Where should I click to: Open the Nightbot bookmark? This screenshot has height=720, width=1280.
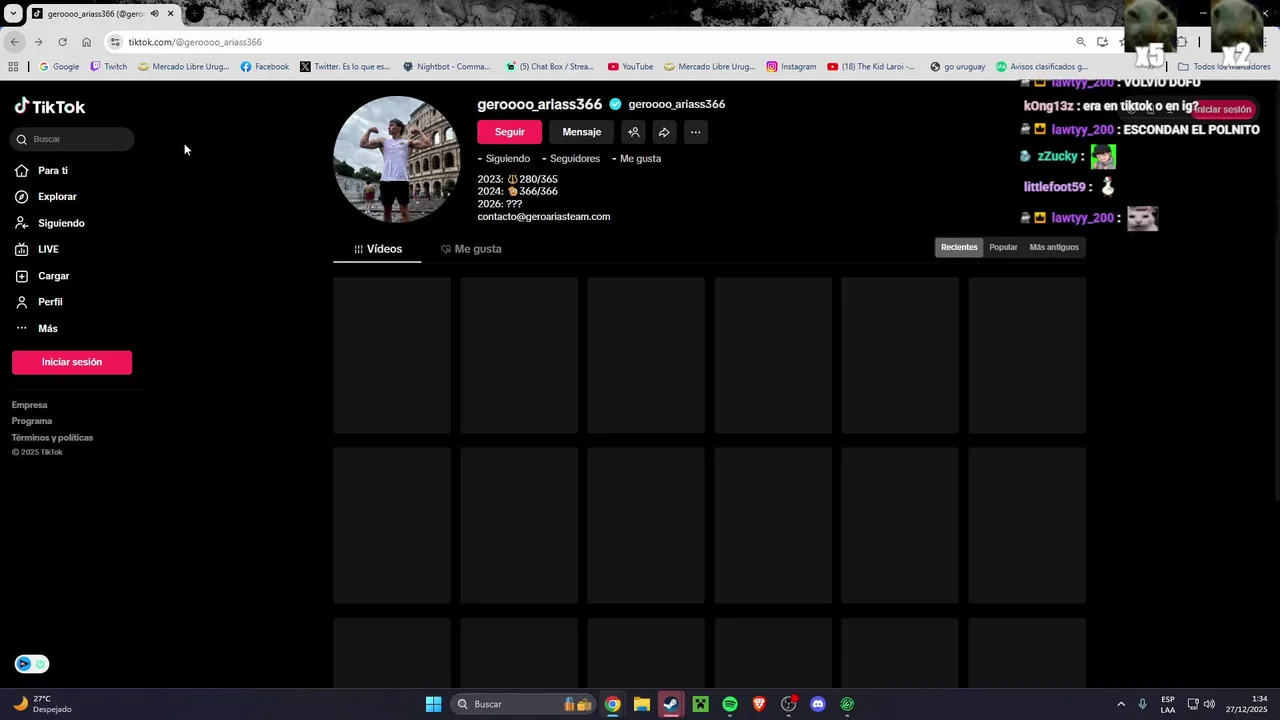click(447, 67)
